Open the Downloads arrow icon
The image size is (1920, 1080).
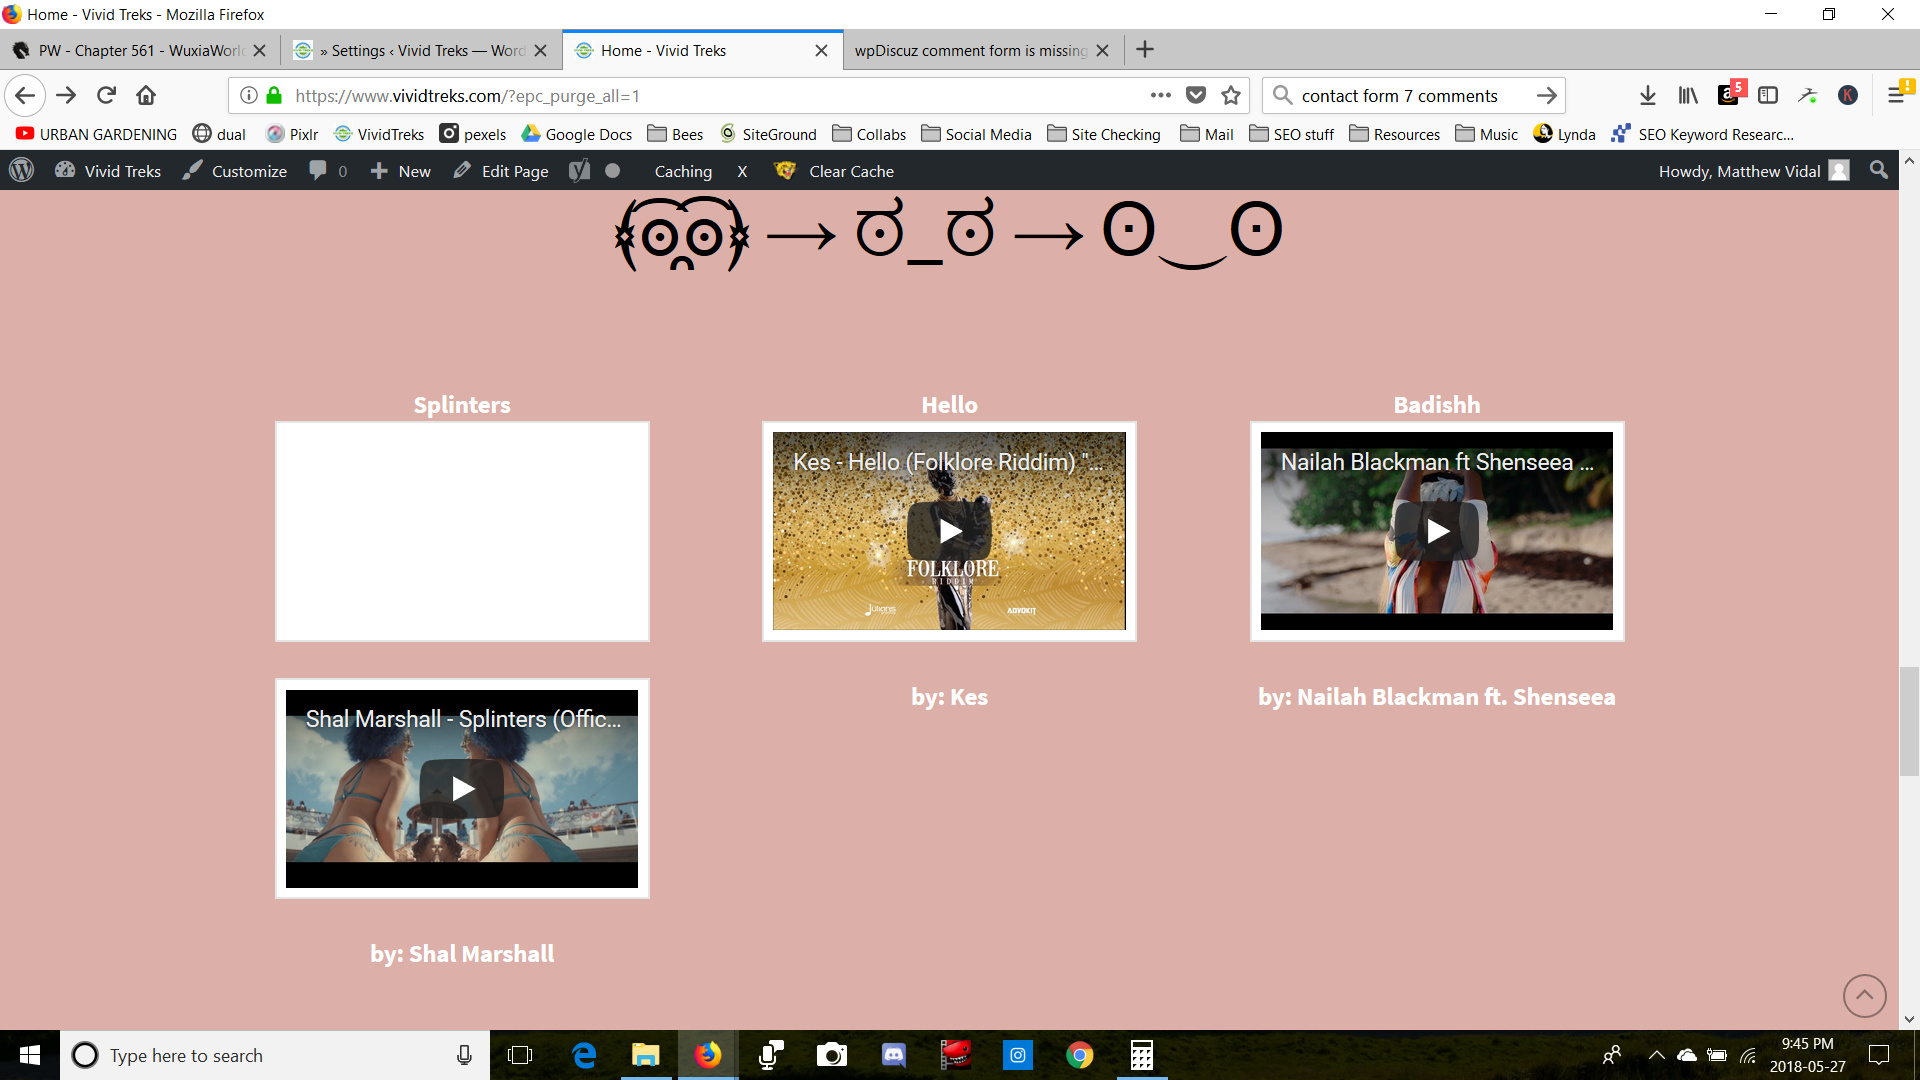coord(1647,95)
